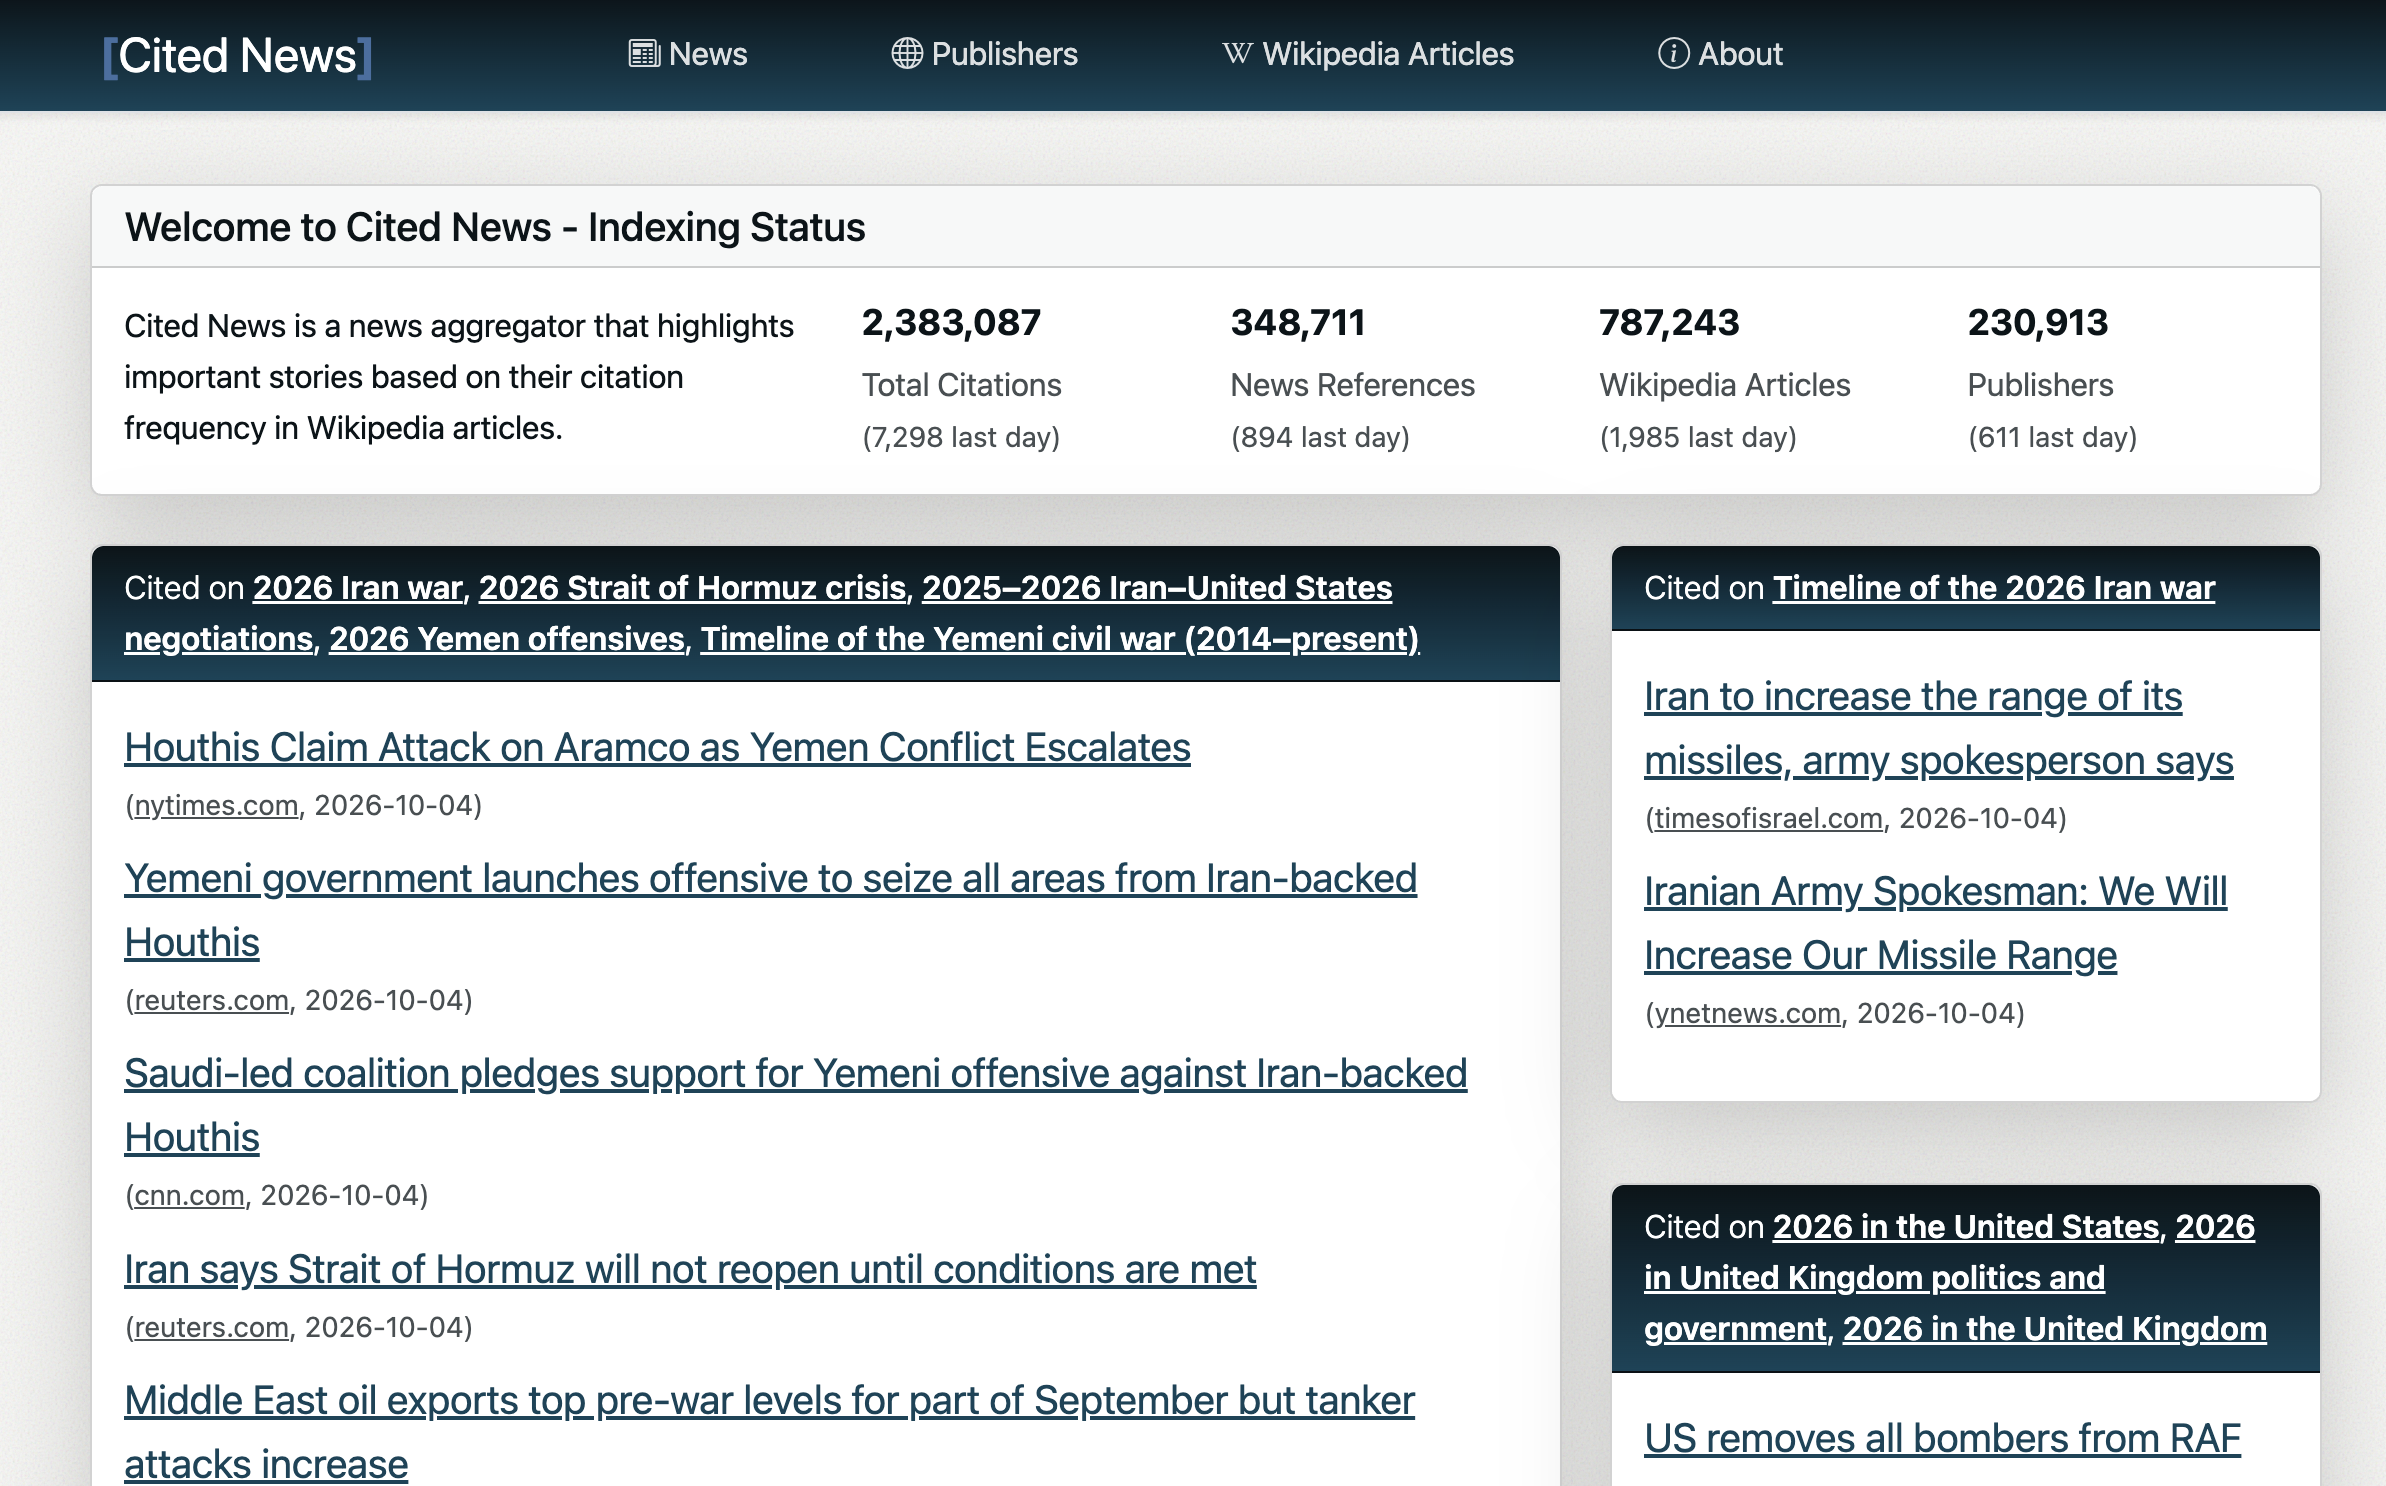This screenshot has width=2386, height=1486.
Task: Open 2026 in the United States link
Action: coord(1966,1227)
